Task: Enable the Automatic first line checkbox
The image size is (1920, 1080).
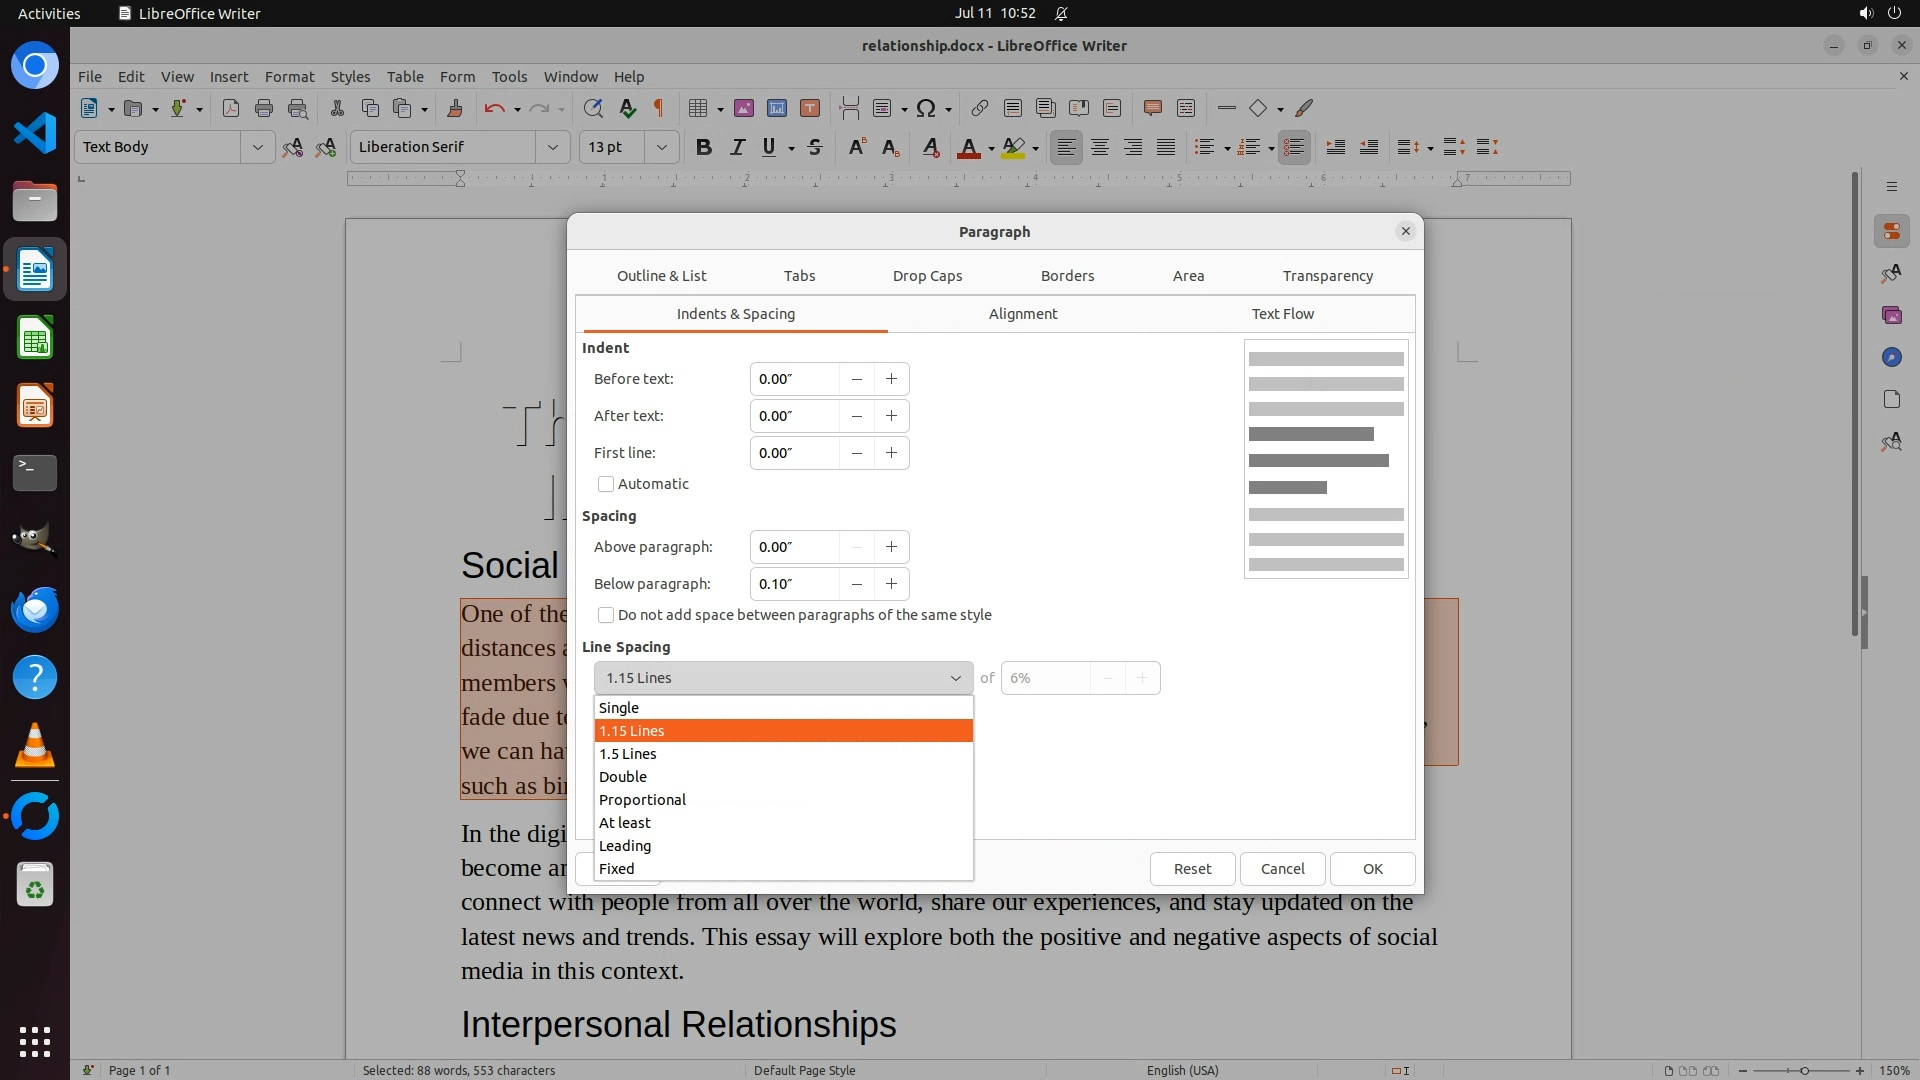Action: coord(606,484)
